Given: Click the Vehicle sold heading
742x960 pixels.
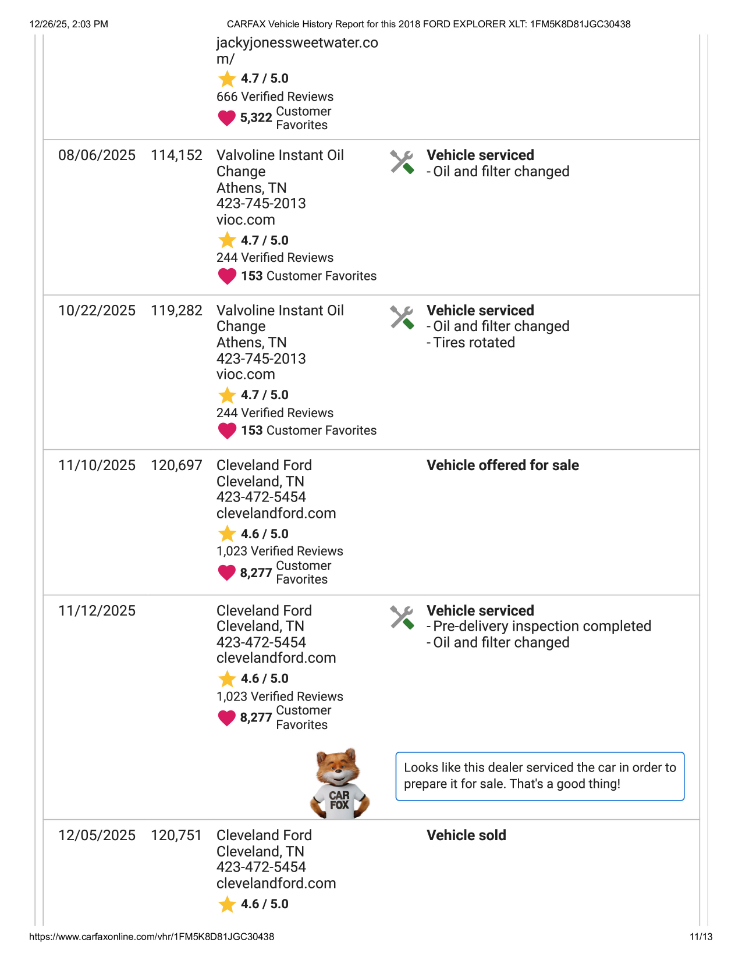Looking at the screenshot, I should [466, 835].
